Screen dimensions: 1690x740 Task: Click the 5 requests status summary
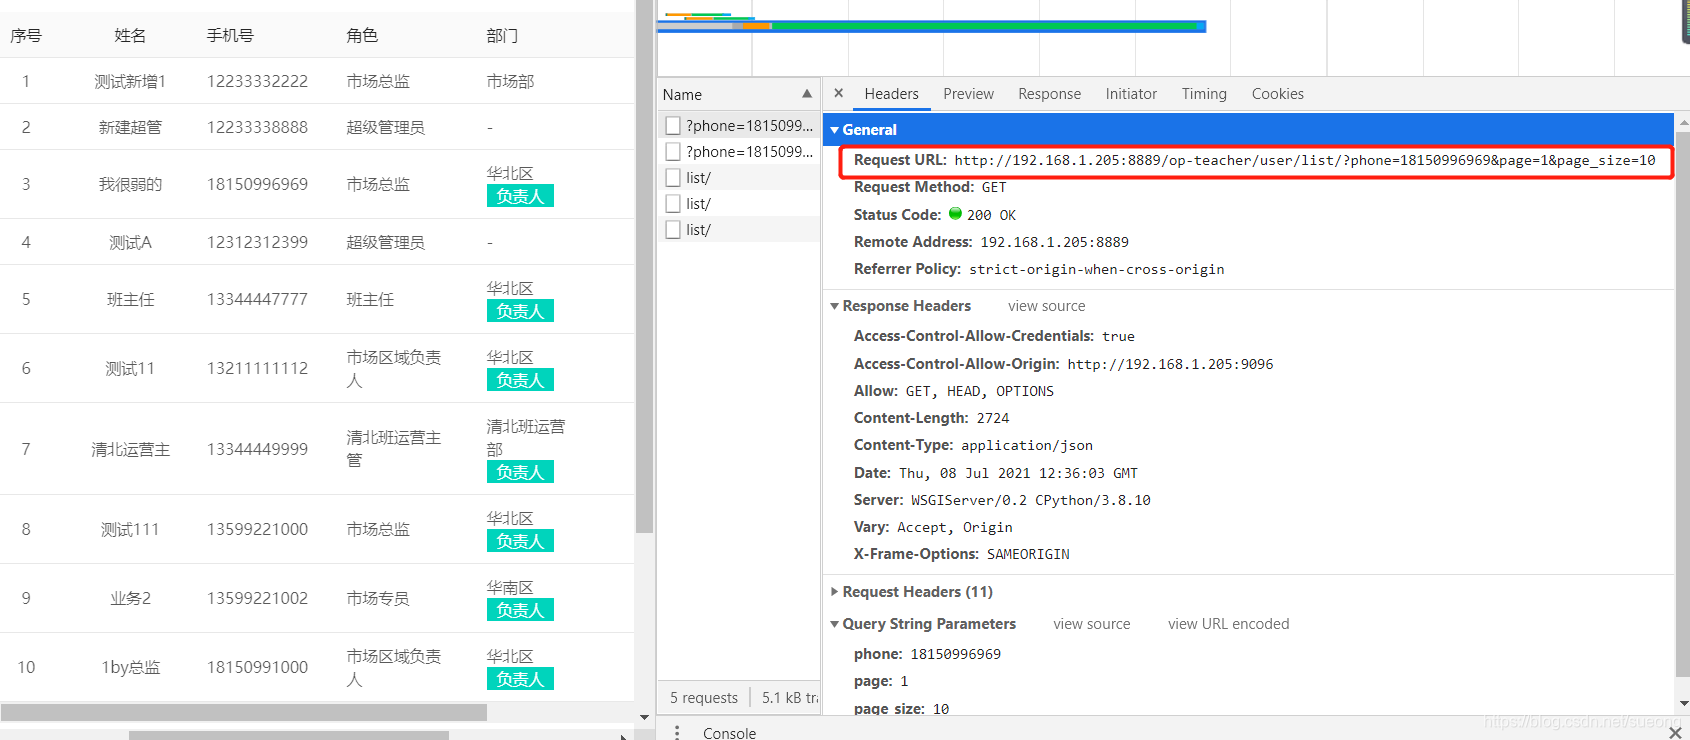pyautogui.click(x=704, y=698)
